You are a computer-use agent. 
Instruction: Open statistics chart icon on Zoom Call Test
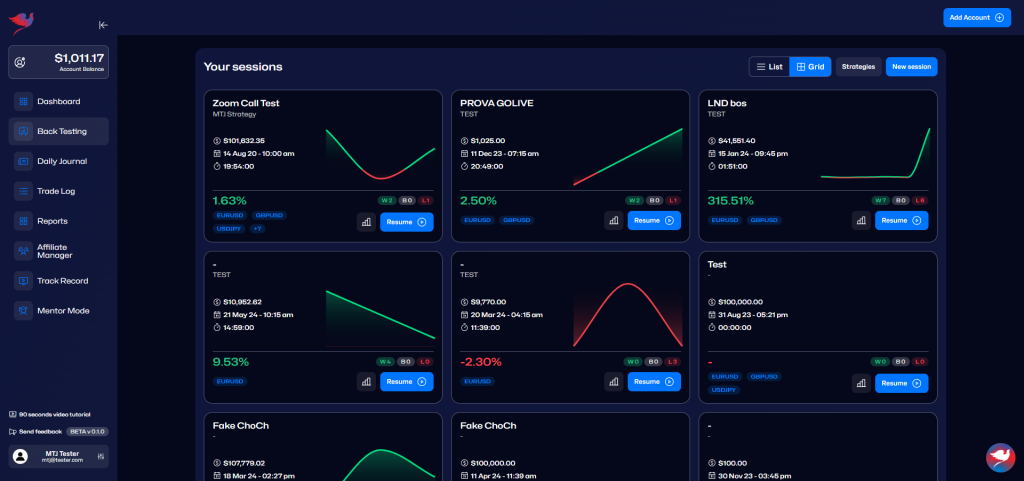pos(366,221)
